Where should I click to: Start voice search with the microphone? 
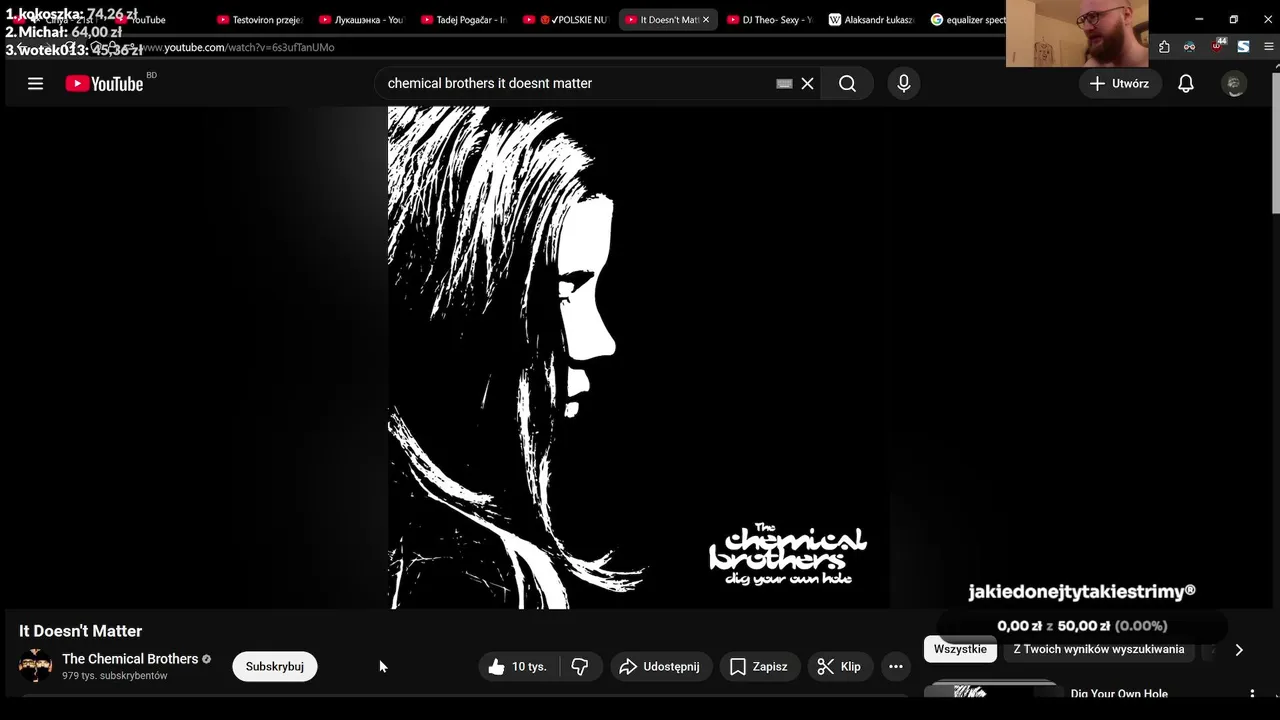(x=903, y=84)
